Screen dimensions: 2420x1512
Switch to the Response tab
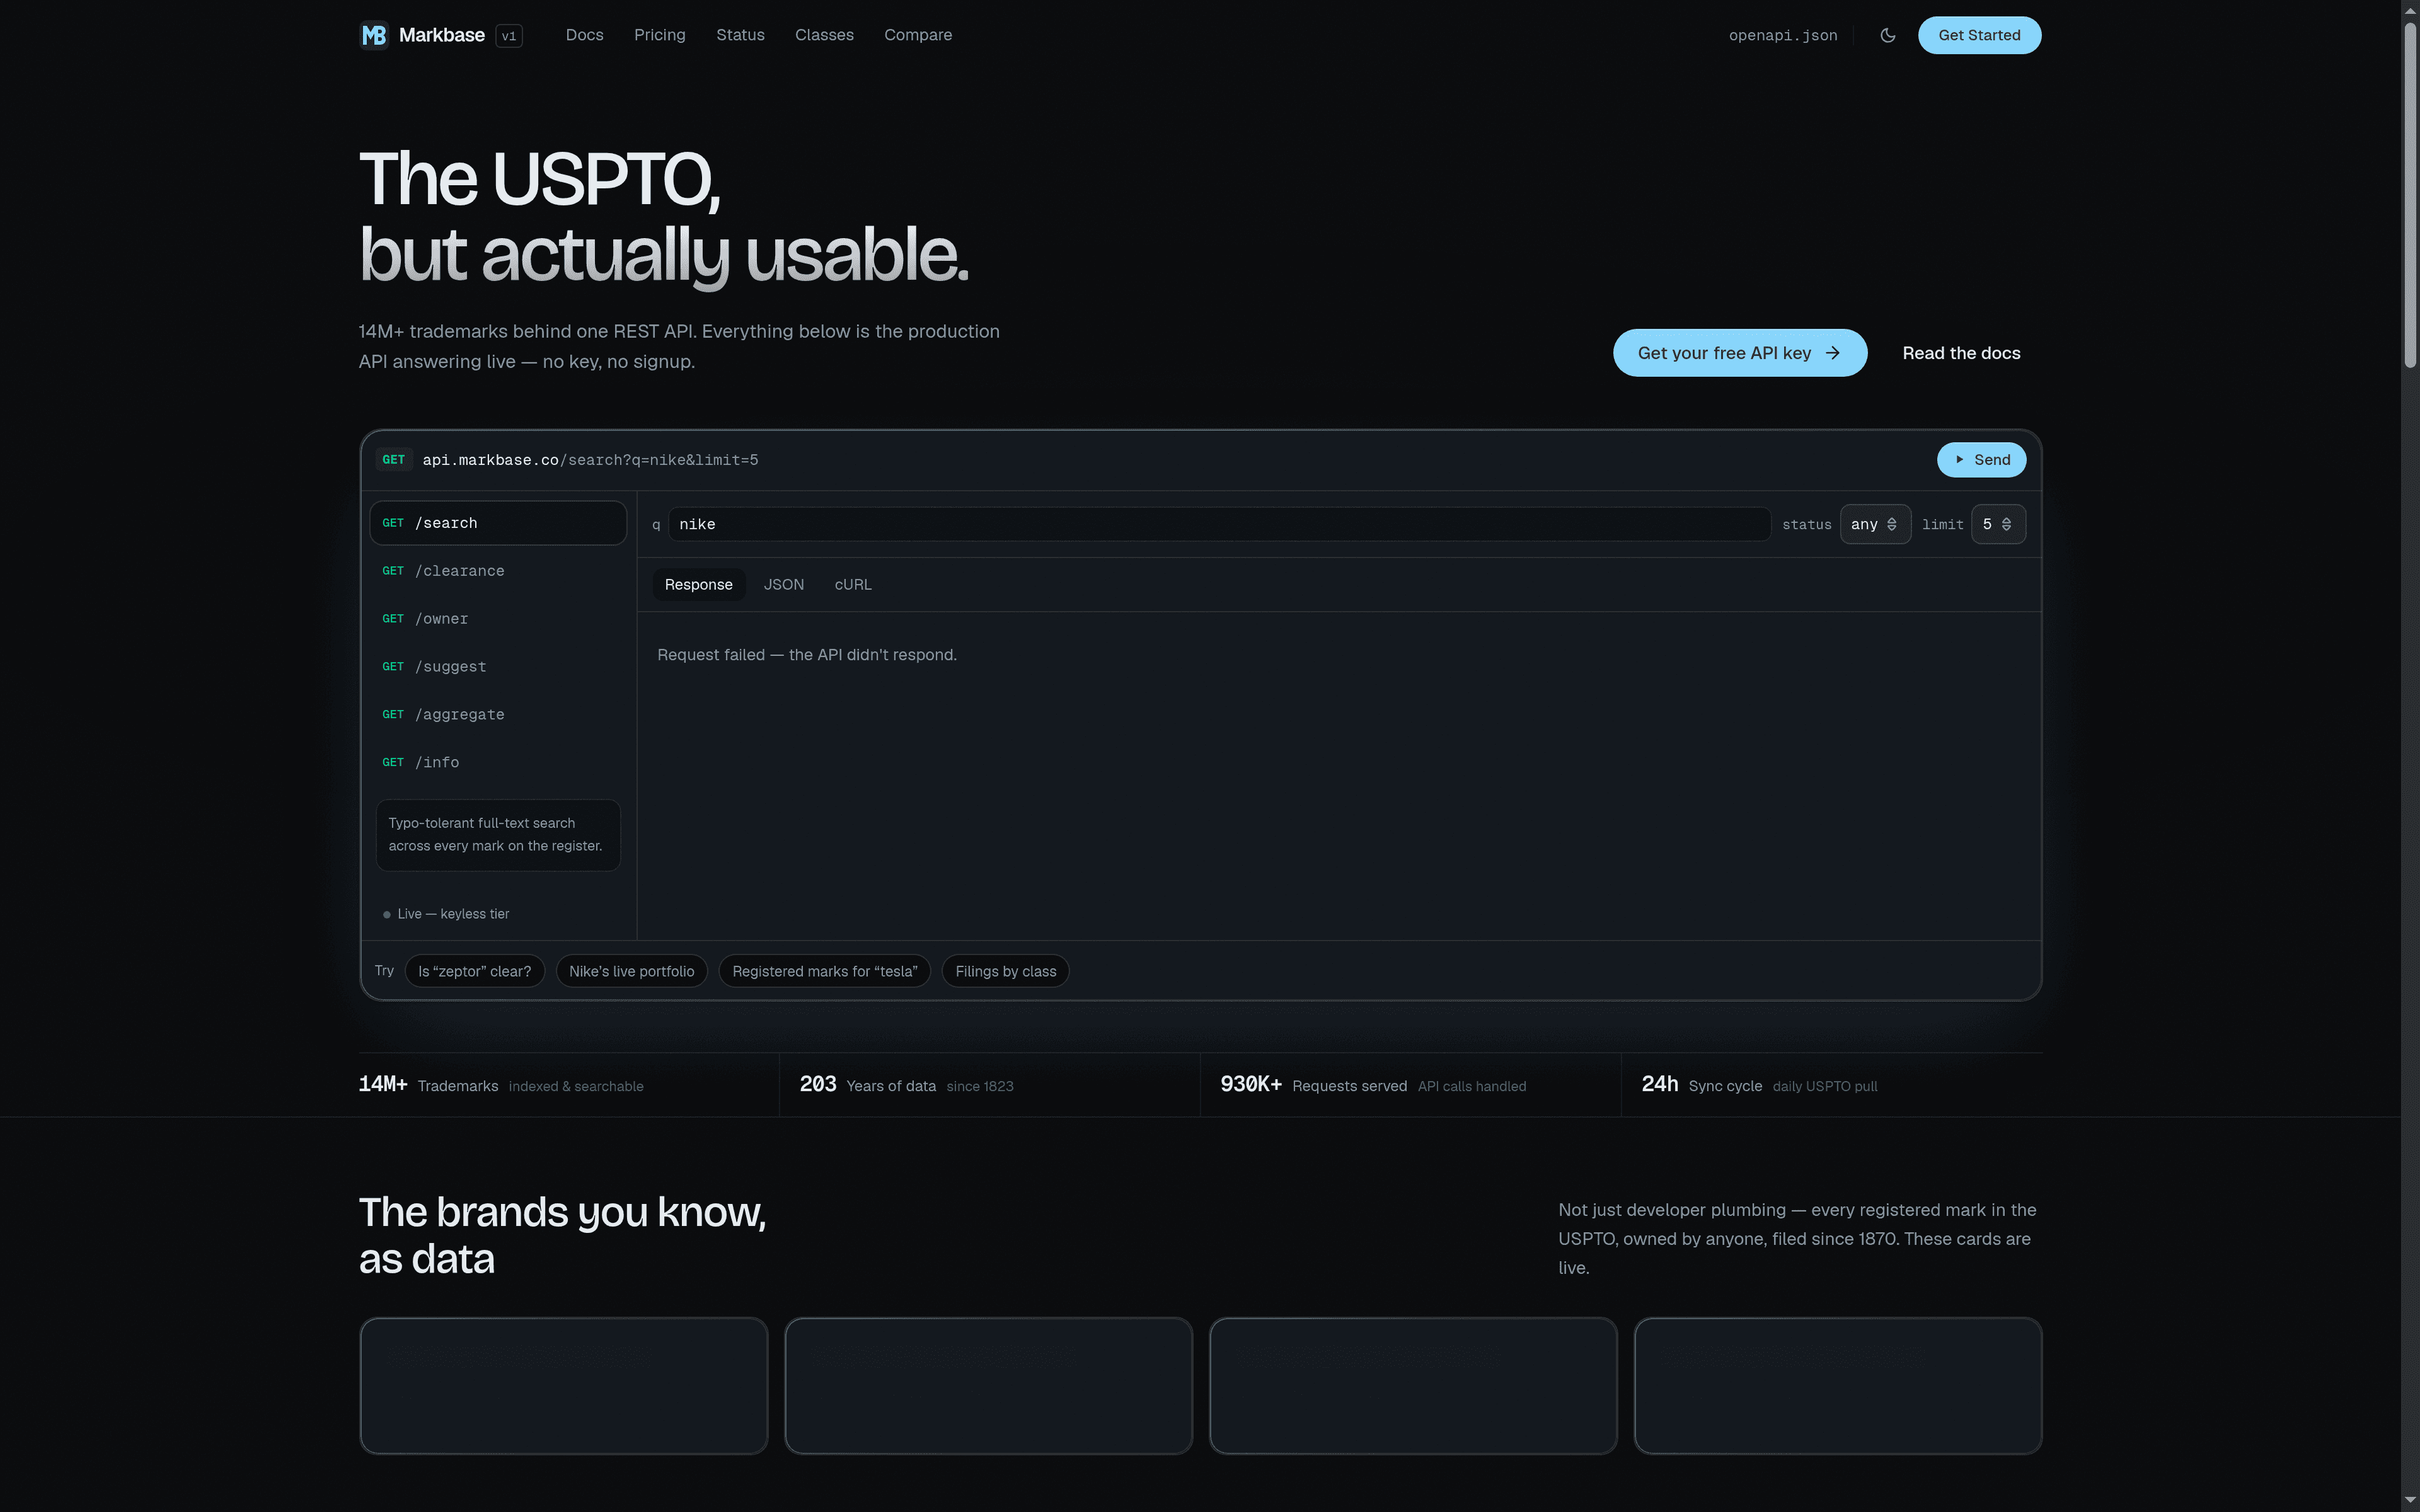[x=698, y=585]
